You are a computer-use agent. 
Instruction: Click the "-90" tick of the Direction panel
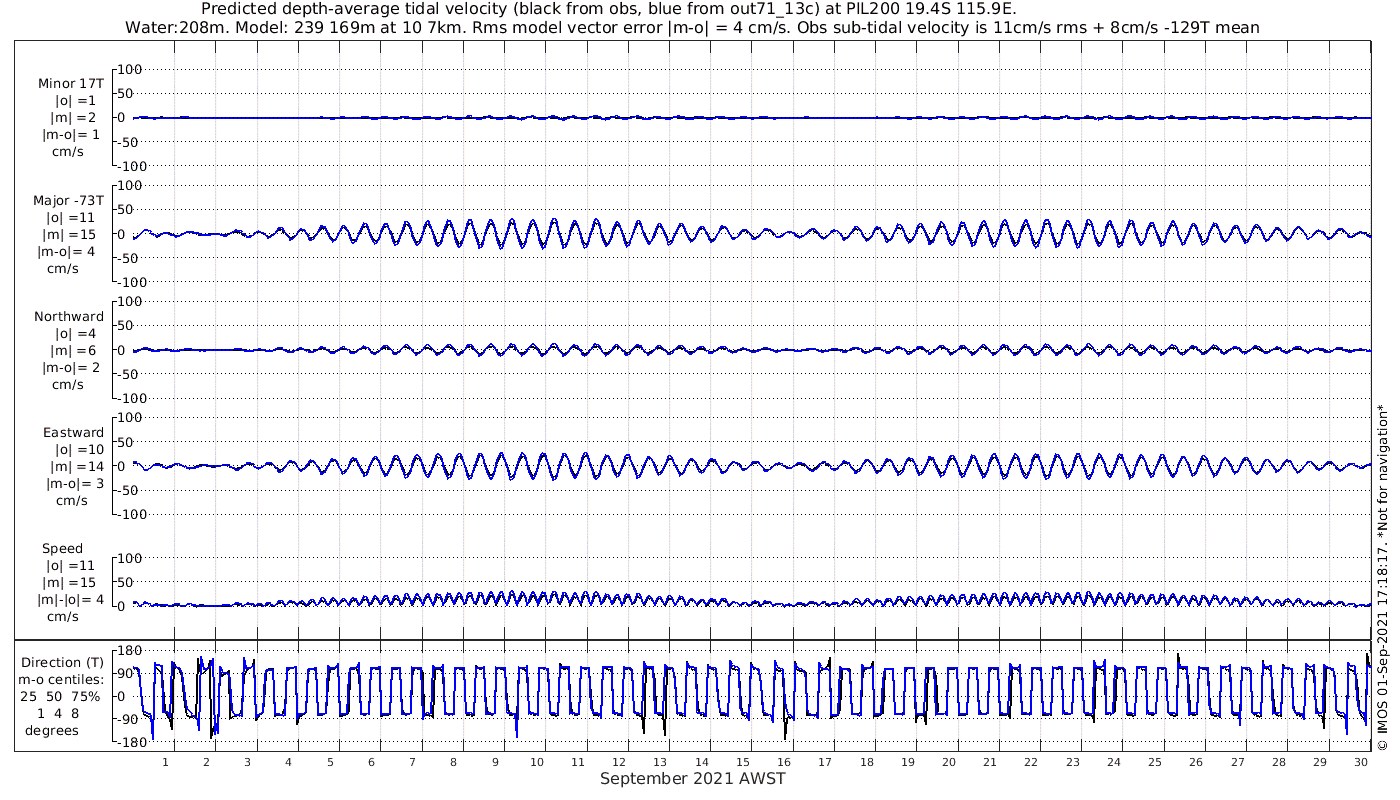[x=128, y=720]
